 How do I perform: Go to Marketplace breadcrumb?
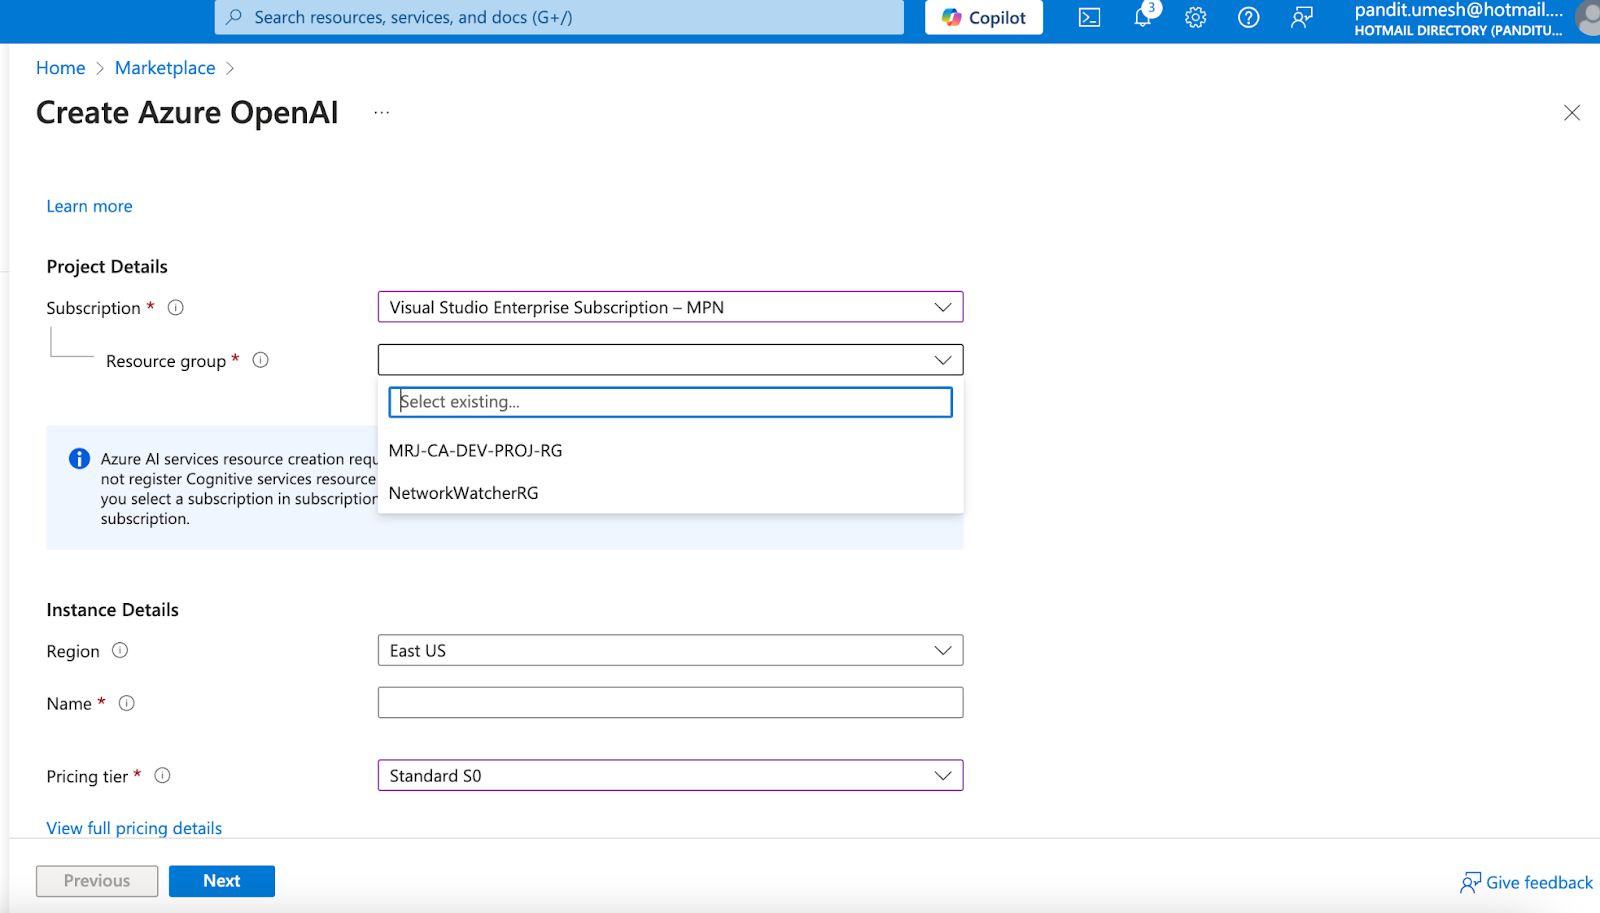click(165, 68)
